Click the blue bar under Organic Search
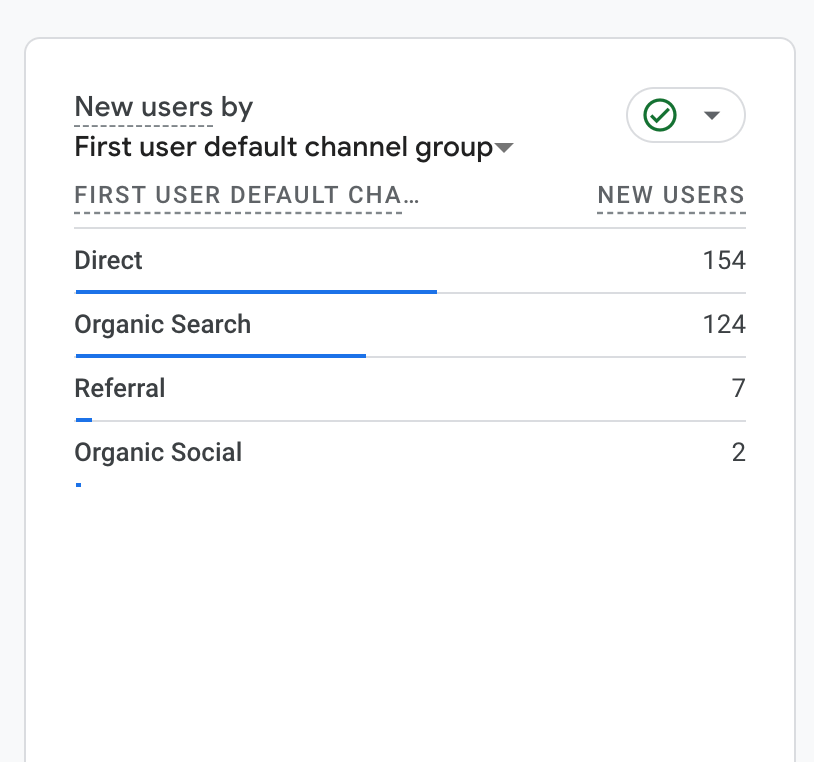This screenshot has height=762, width=814. click(221, 355)
